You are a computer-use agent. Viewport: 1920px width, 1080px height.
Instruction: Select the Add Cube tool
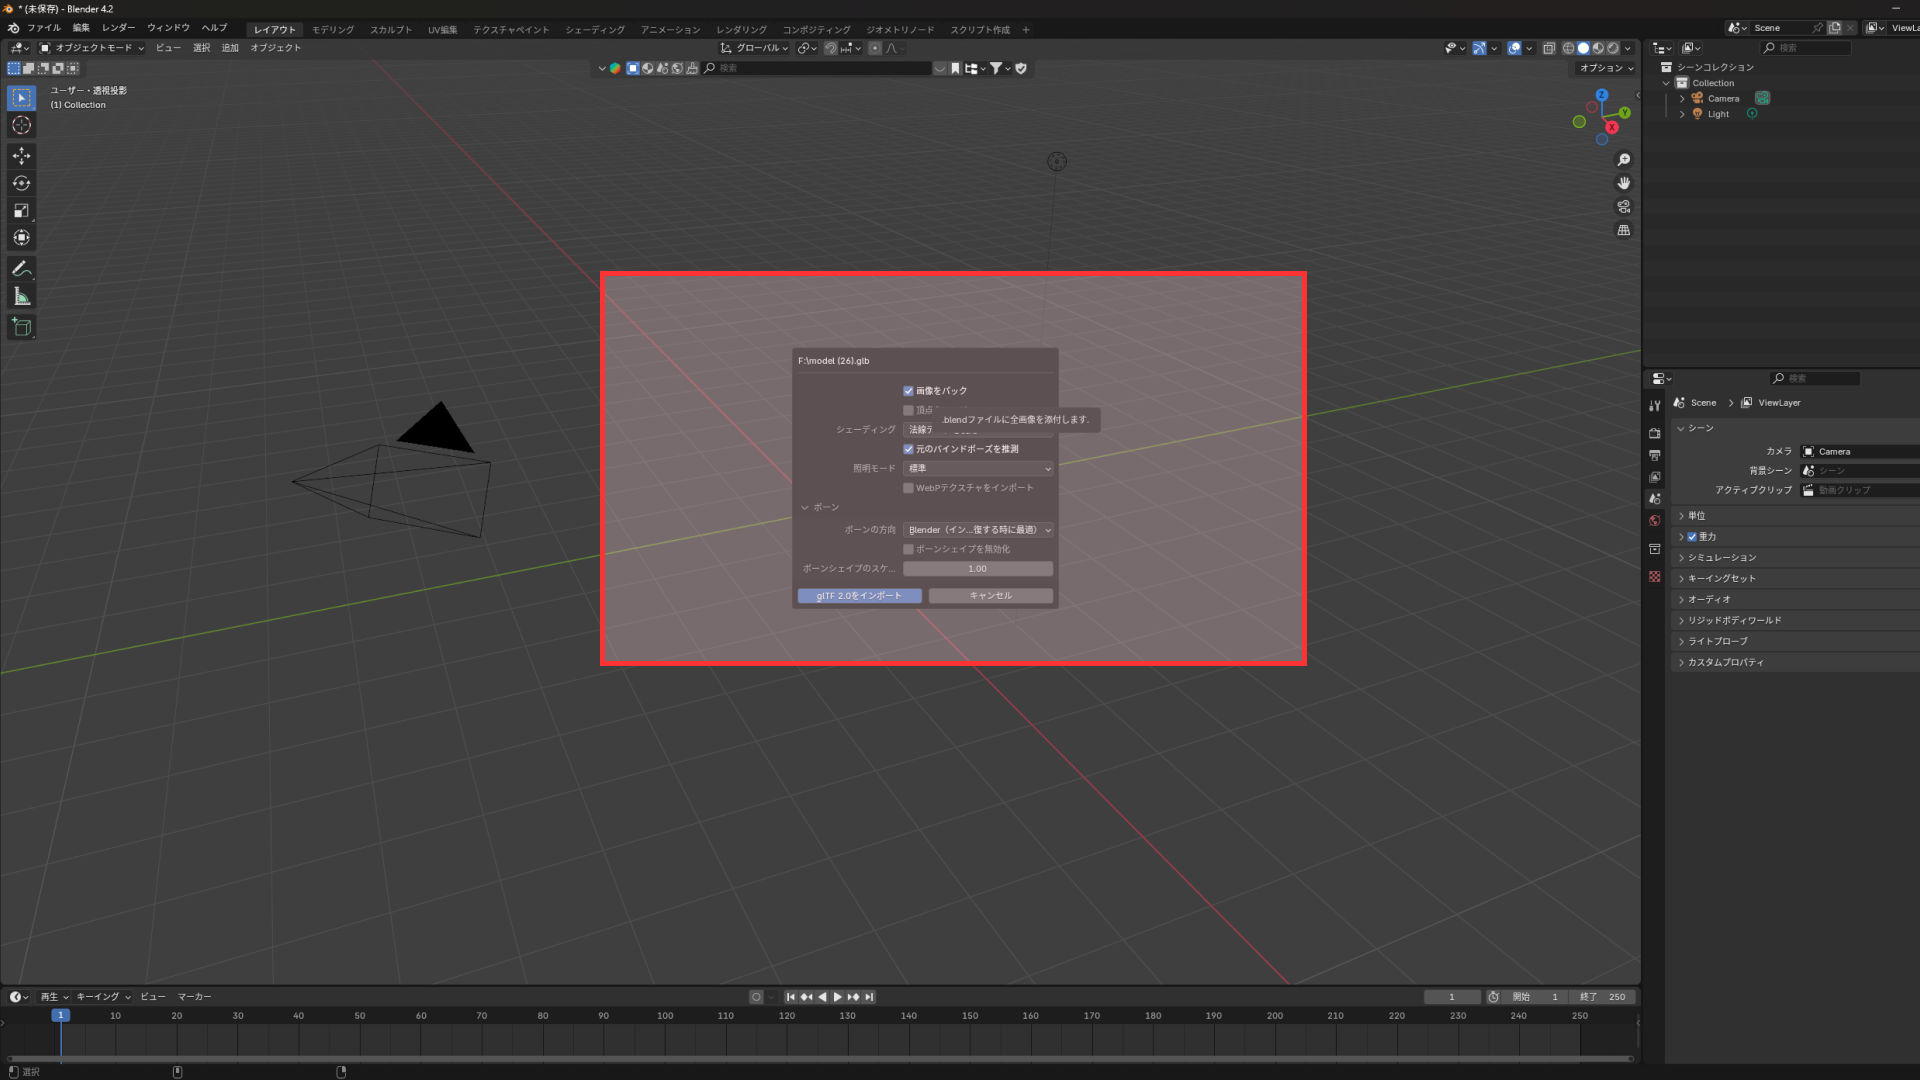click(21, 327)
